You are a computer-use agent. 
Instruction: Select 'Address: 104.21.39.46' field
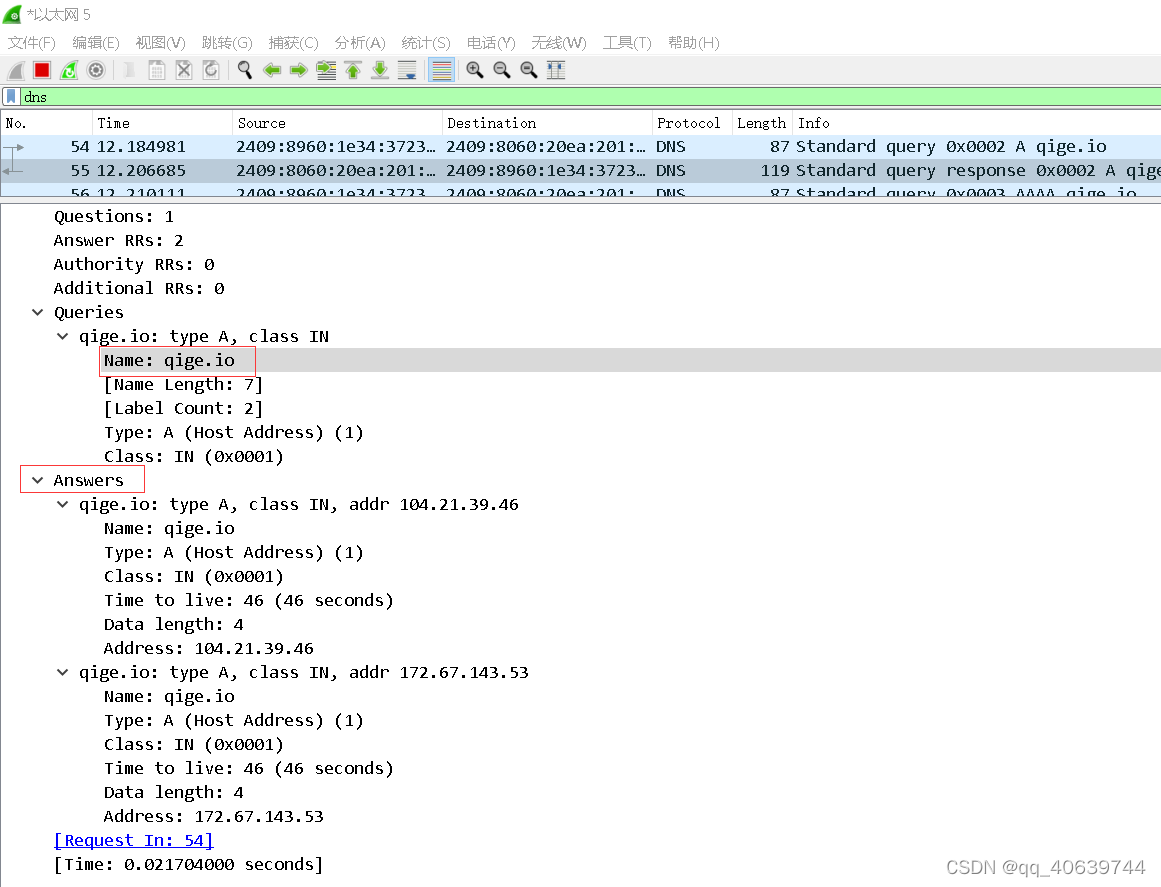click(x=209, y=649)
